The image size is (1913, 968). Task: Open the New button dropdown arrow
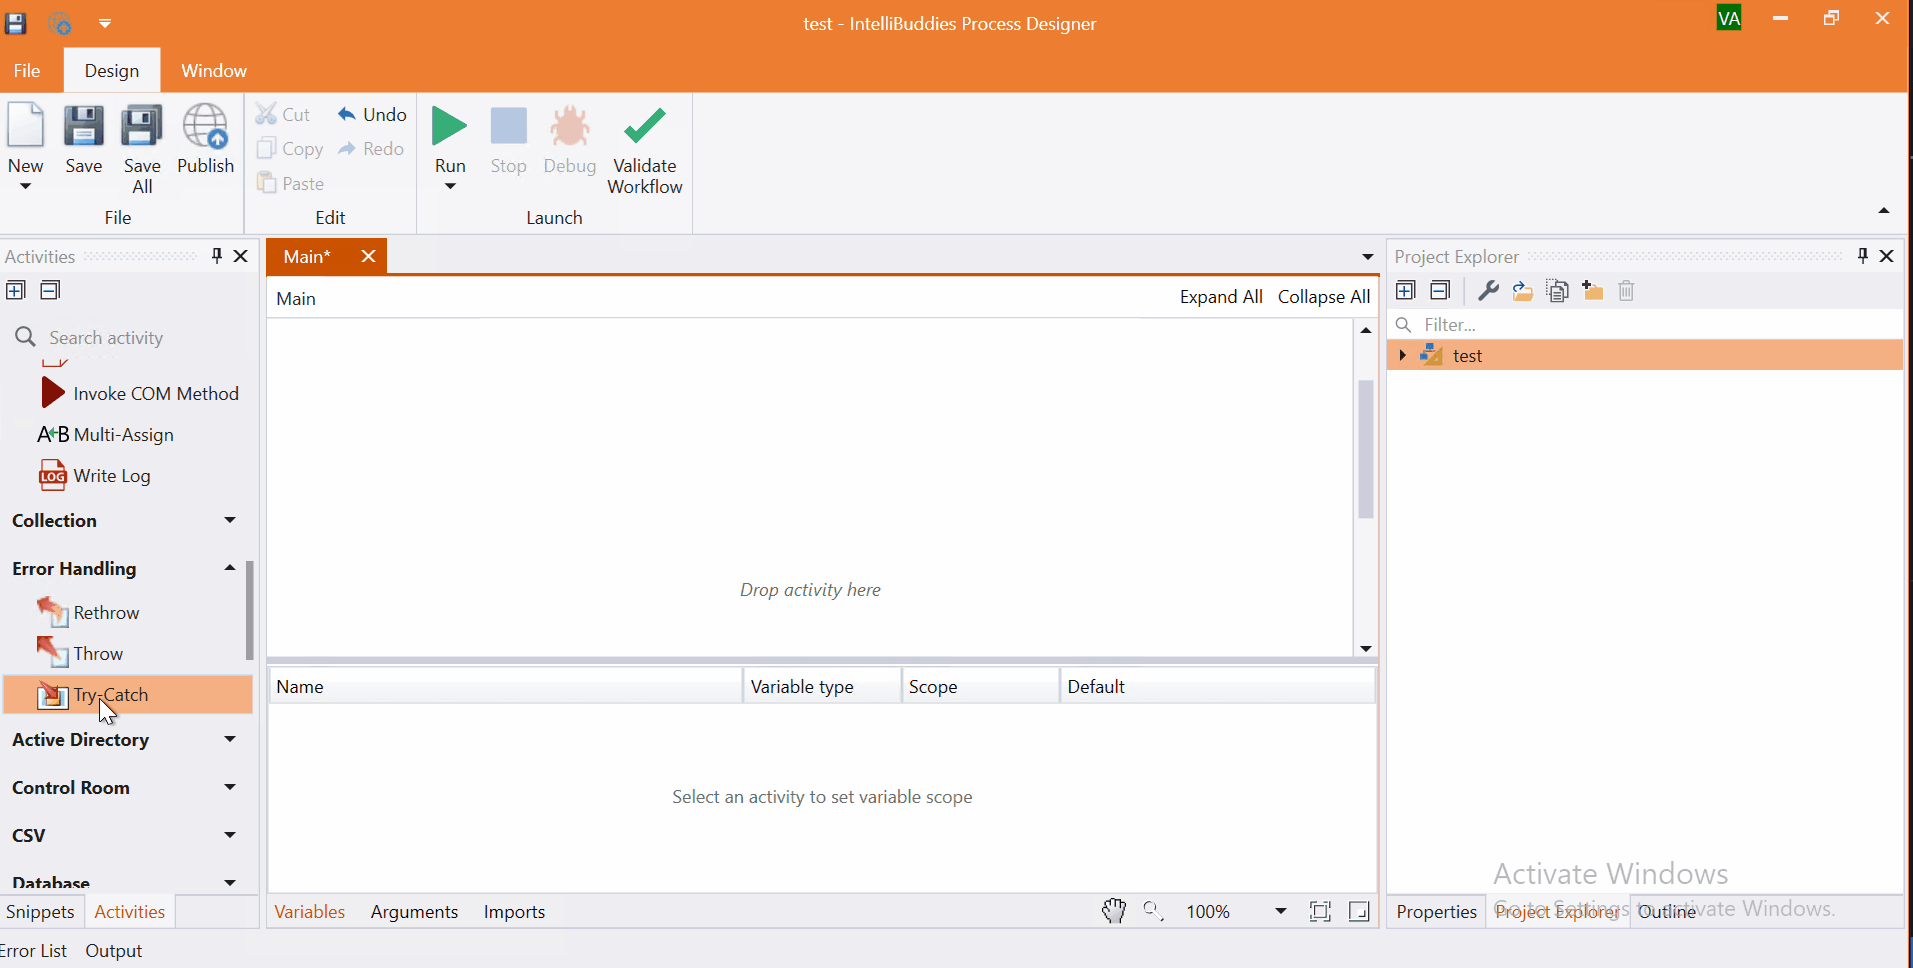25,187
